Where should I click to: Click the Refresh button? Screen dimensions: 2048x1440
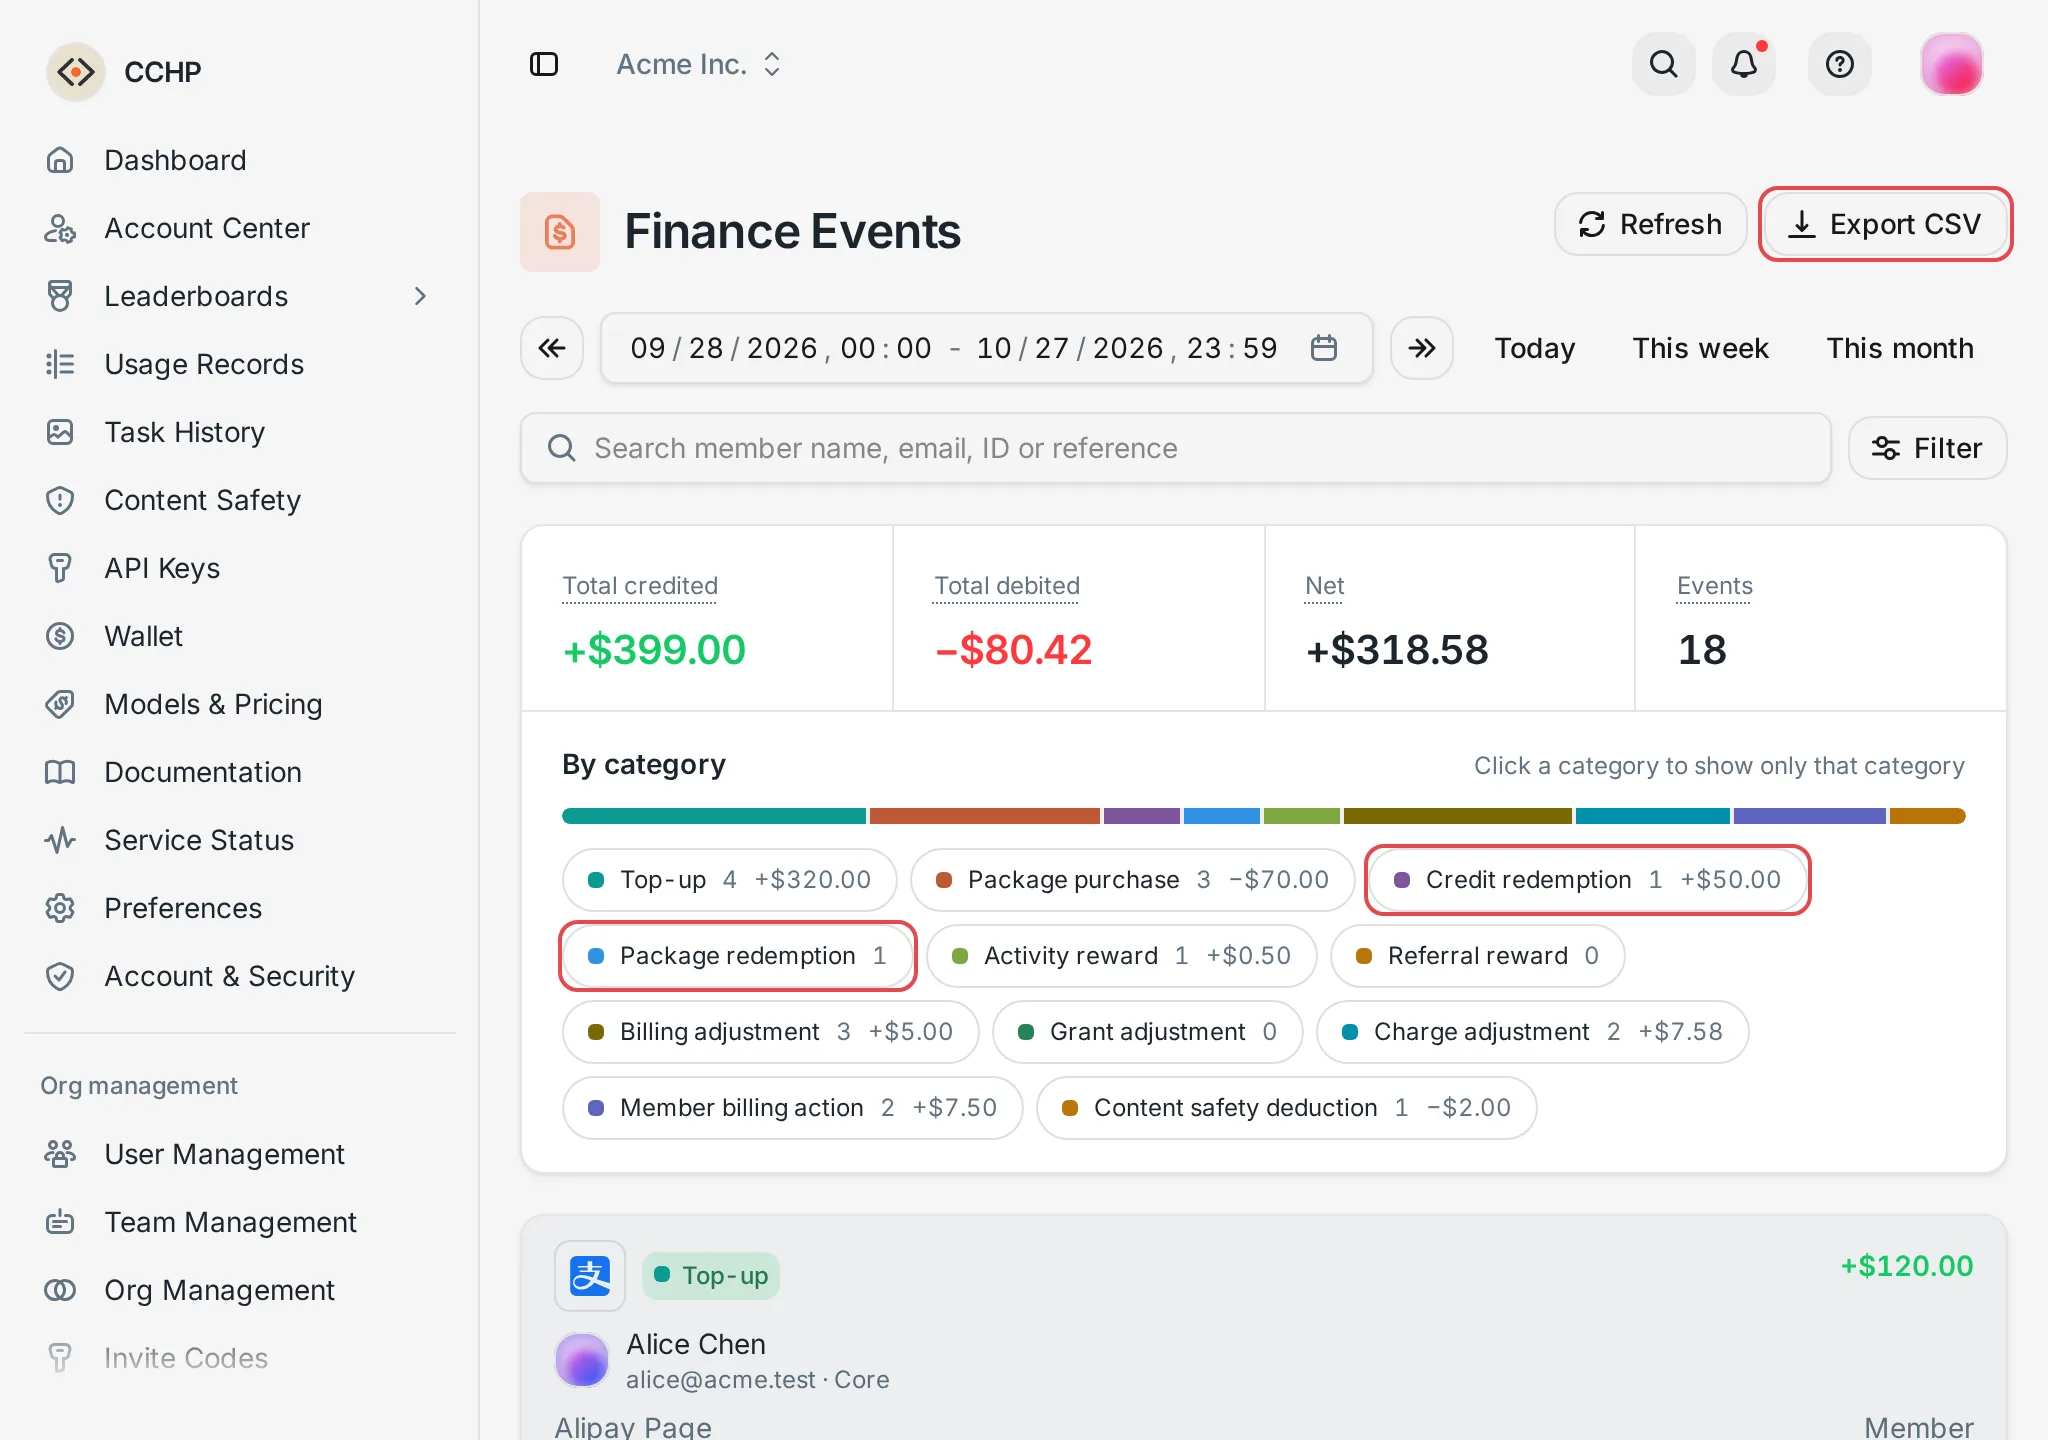point(1650,224)
